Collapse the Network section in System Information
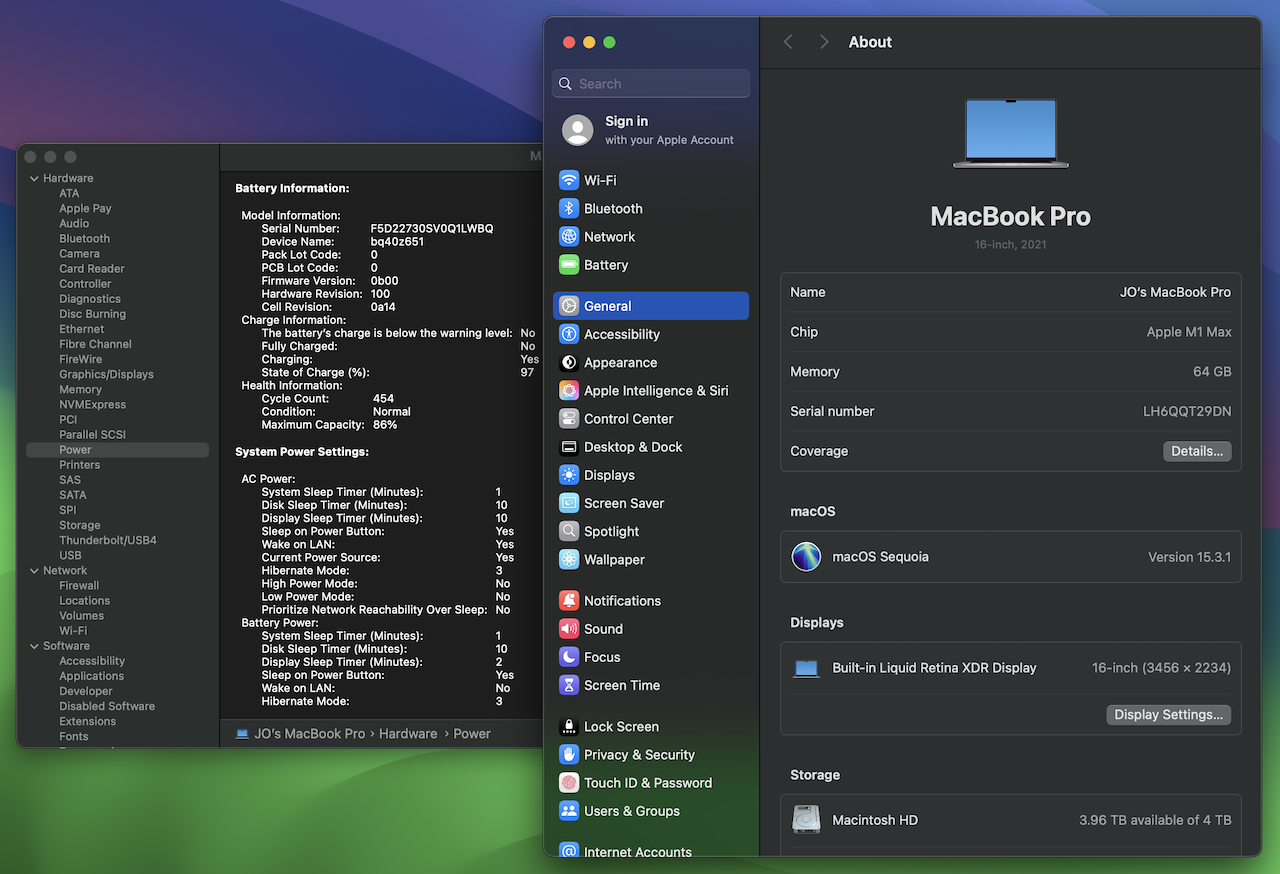 (x=34, y=570)
